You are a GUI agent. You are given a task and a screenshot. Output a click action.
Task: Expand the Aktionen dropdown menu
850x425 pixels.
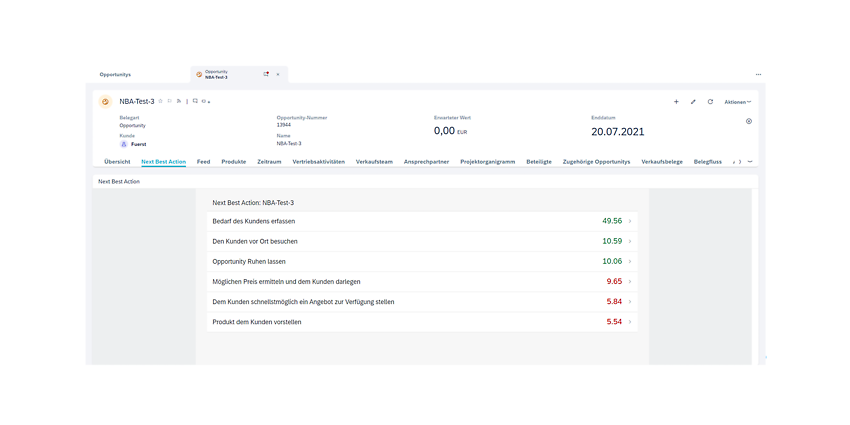(x=738, y=102)
